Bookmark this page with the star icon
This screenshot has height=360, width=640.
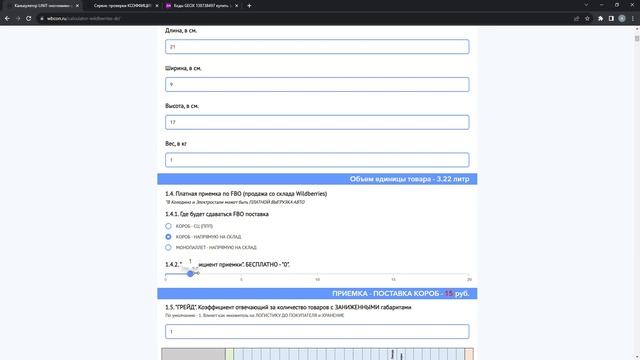587,18
